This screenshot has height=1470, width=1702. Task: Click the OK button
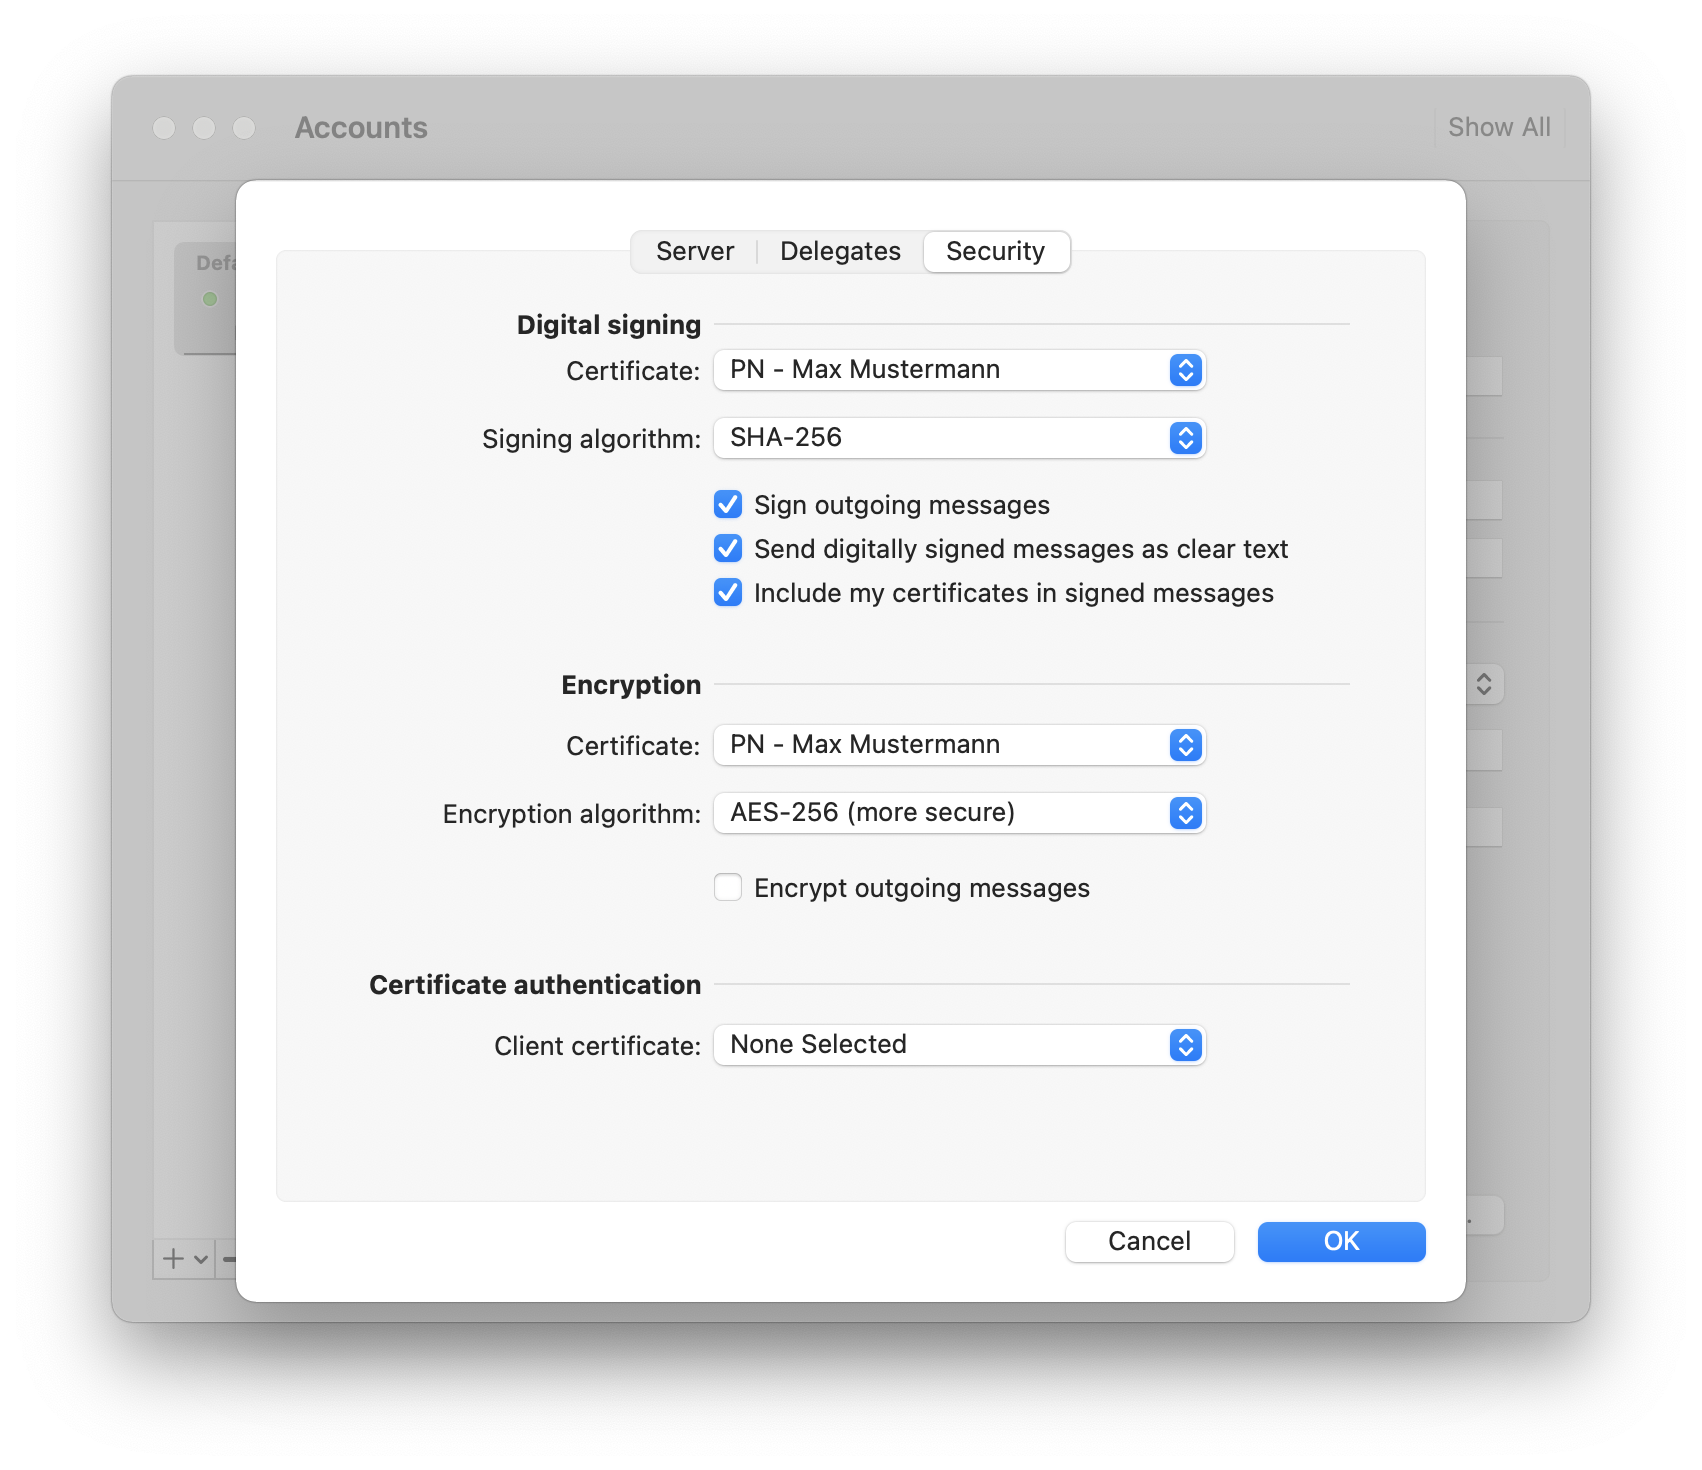pyautogui.click(x=1341, y=1241)
